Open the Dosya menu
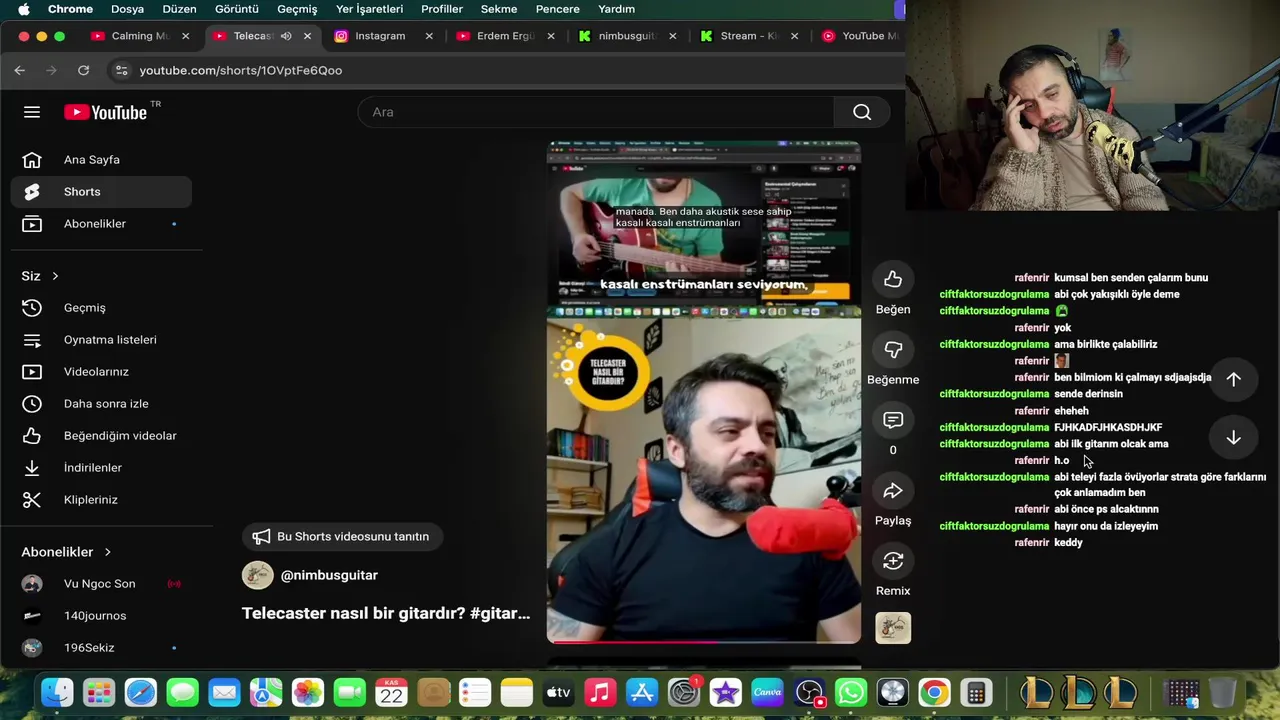Screen dimensions: 1280x720 click(x=127, y=9)
